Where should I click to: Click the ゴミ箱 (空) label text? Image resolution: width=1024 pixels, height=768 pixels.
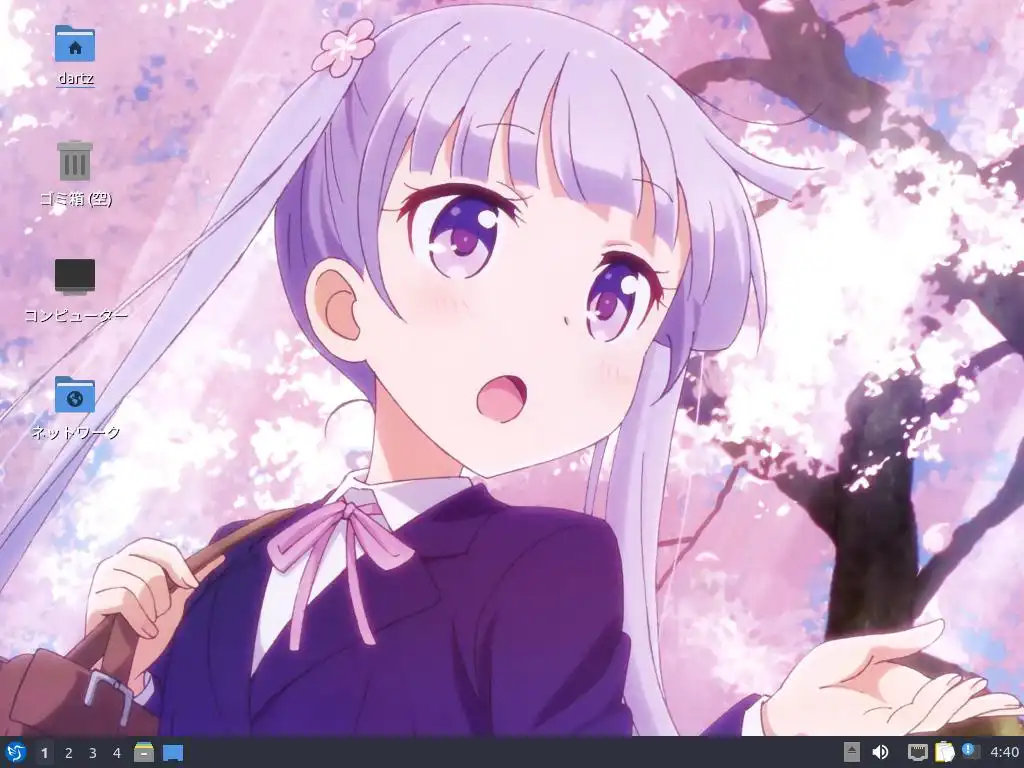point(76,199)
